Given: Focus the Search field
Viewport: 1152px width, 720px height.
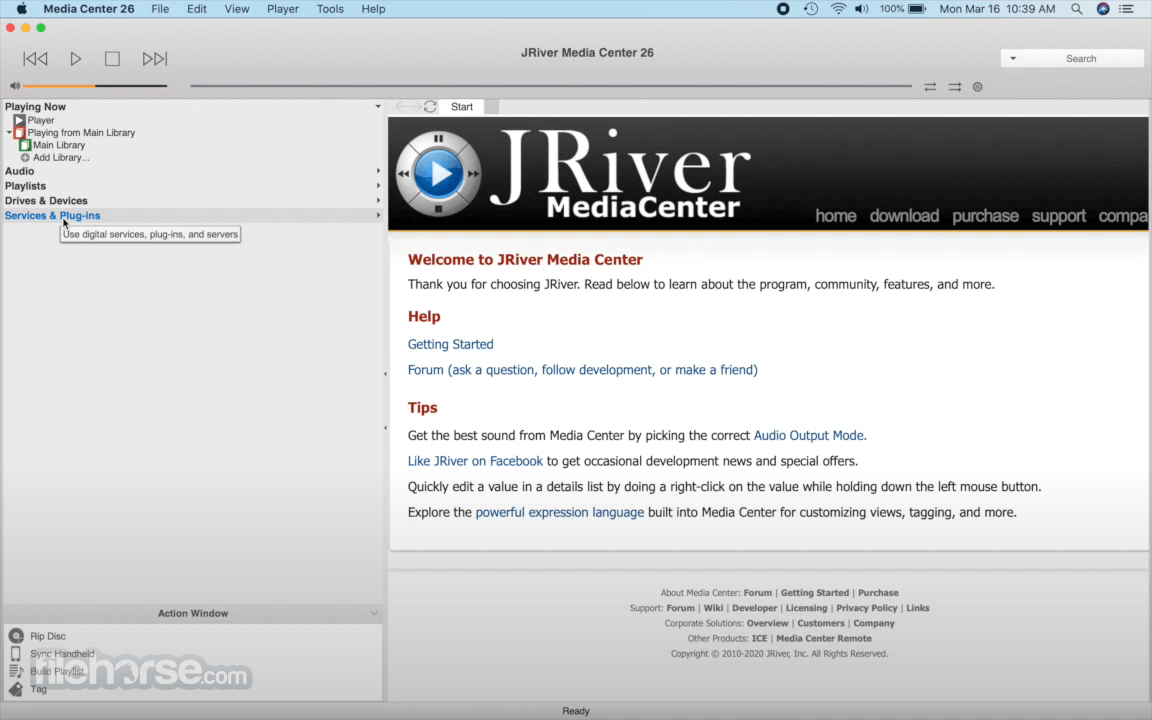Looking at the screenshot, I should click(x=1081, y=59).
